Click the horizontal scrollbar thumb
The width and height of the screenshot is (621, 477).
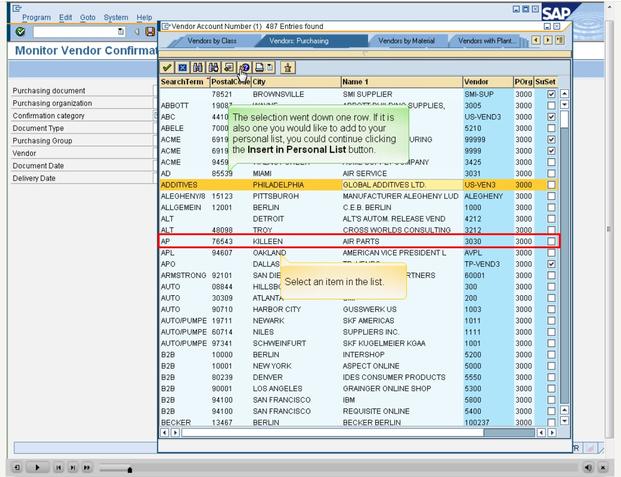(x=332, y=433)
